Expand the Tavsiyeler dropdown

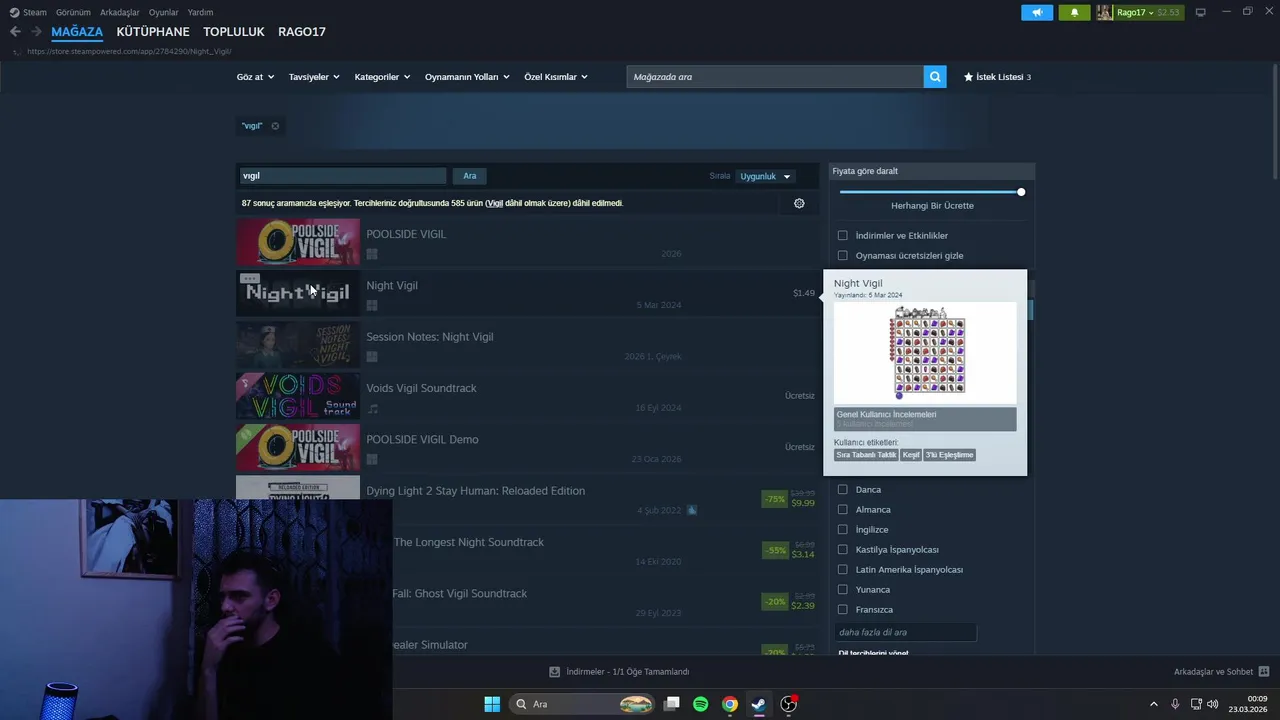click(314, 77)
